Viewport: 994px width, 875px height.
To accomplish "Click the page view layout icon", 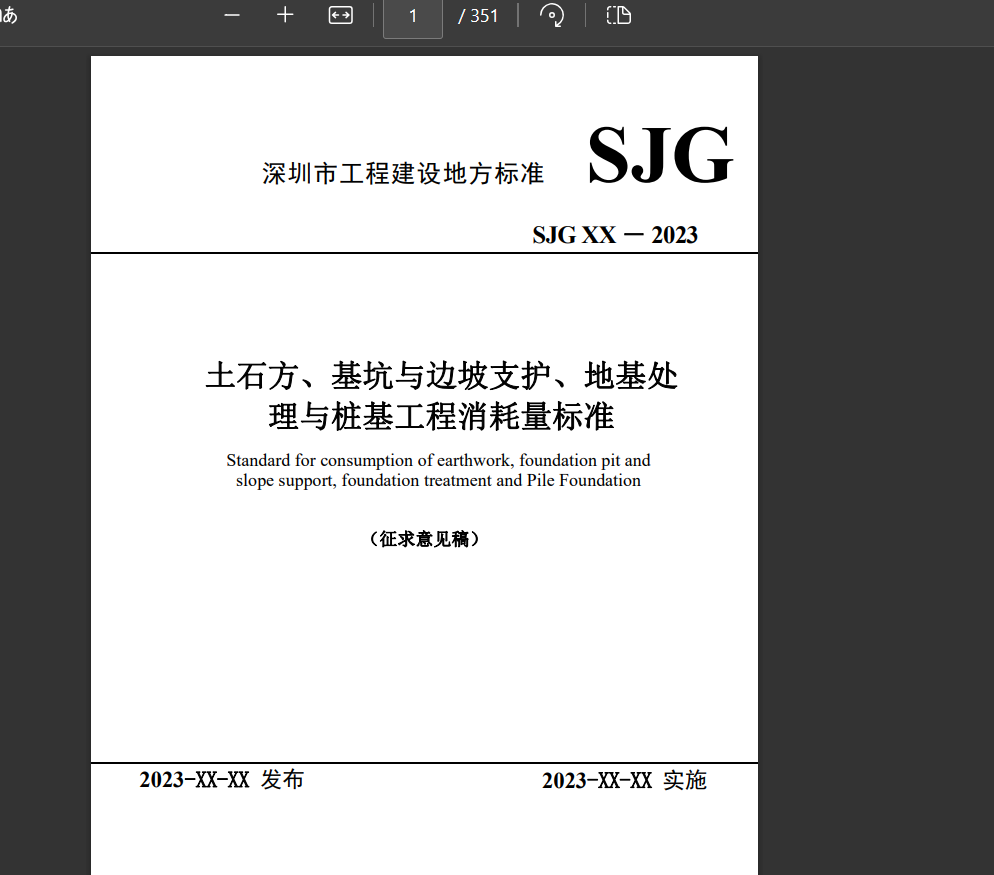I will (x=619, y=15).
